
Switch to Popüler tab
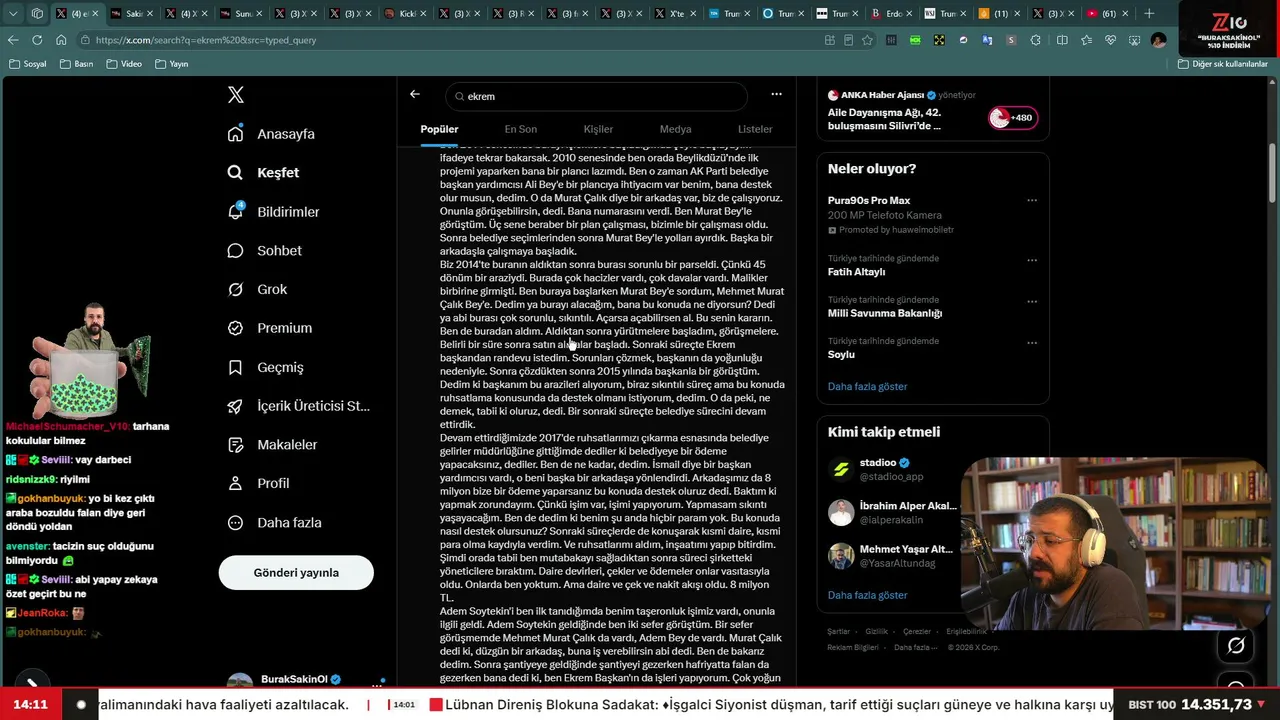coord(439,129)
